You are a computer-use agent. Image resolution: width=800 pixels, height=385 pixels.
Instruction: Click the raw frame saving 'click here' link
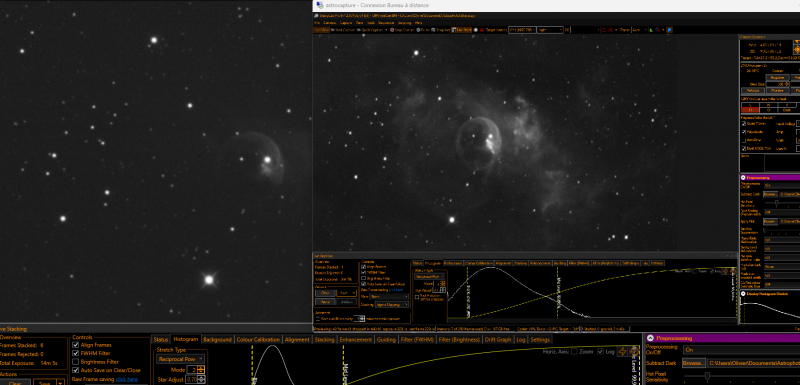127,379
